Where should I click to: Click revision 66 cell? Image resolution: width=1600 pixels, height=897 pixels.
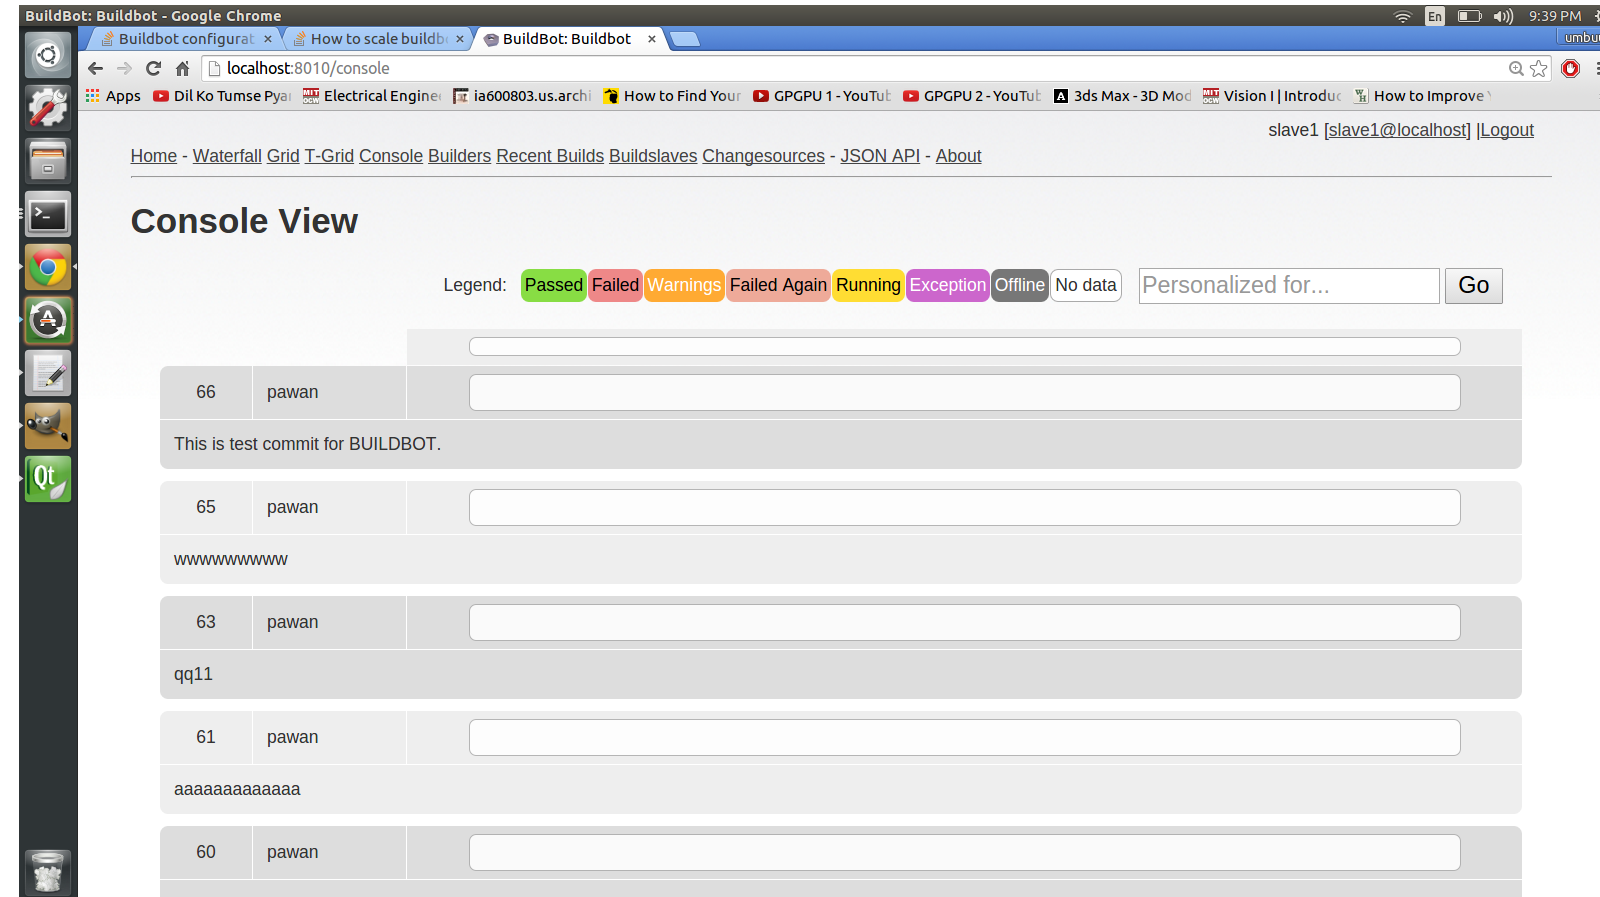(x=206, y=392)
